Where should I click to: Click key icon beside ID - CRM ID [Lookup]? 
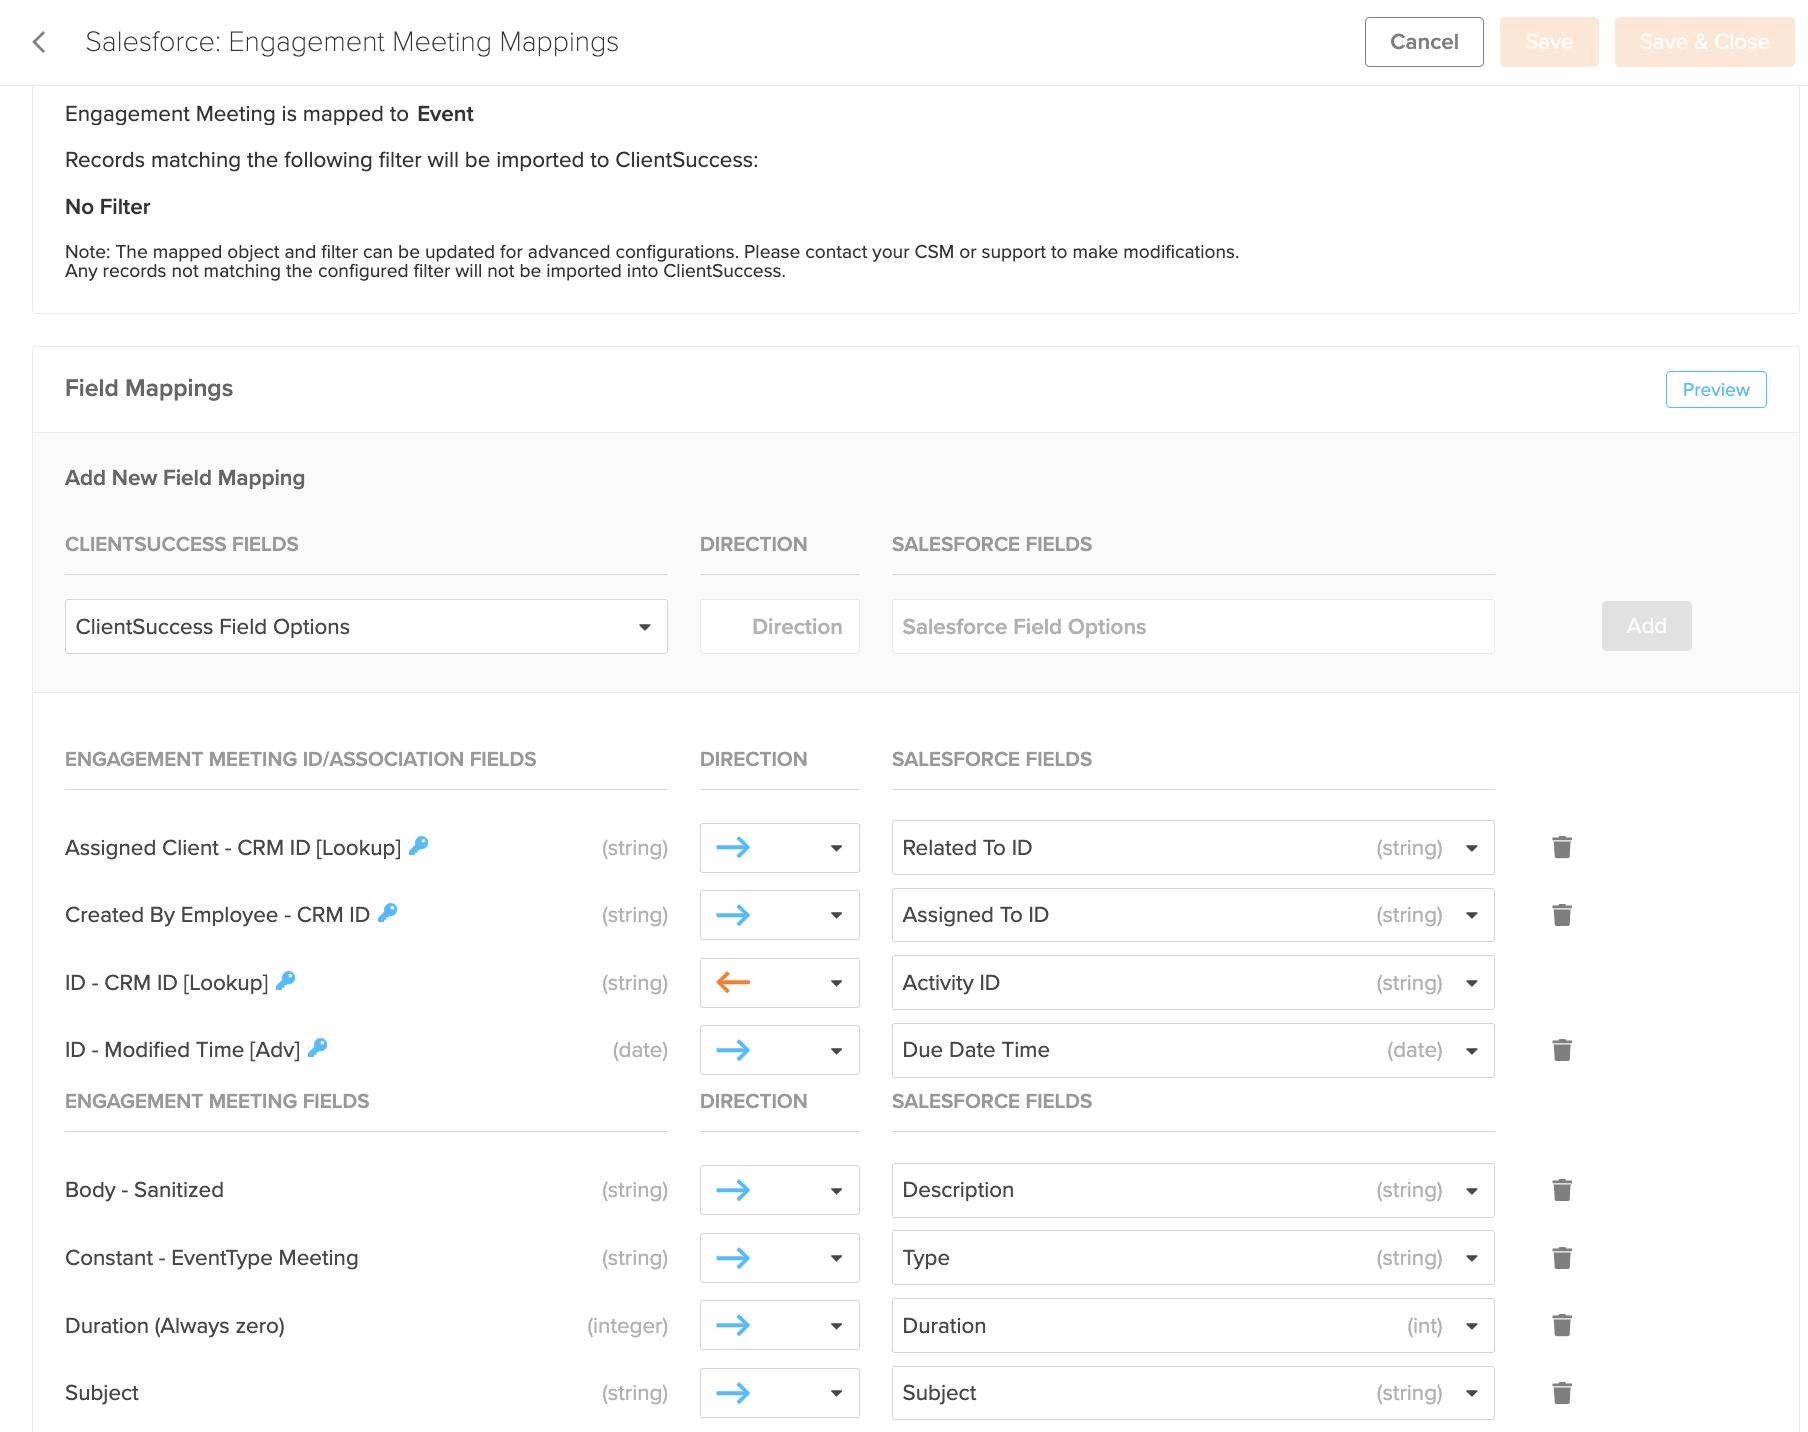tap(286, 981)
